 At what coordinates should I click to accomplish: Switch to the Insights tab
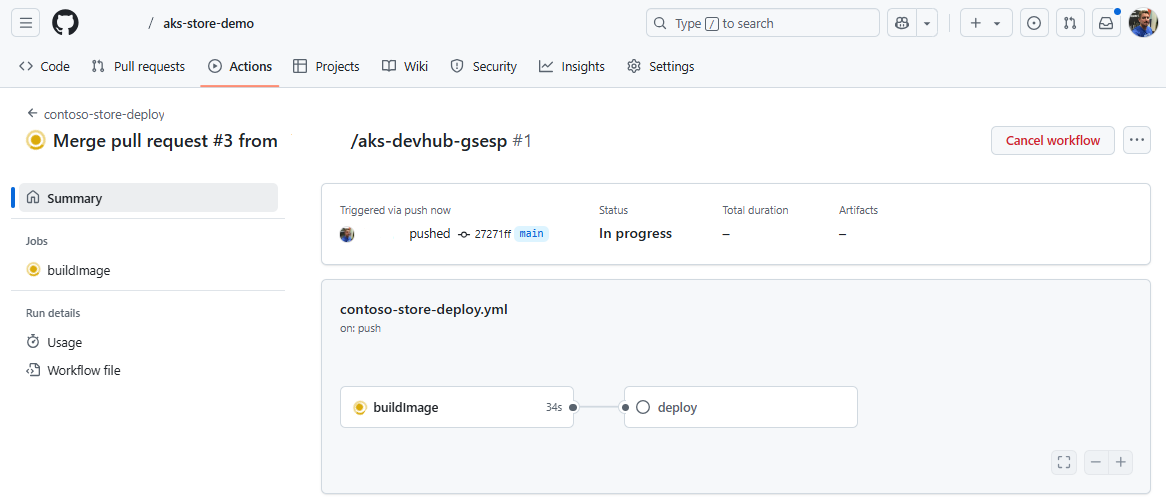pyautogui.click(x=572, y=66)
